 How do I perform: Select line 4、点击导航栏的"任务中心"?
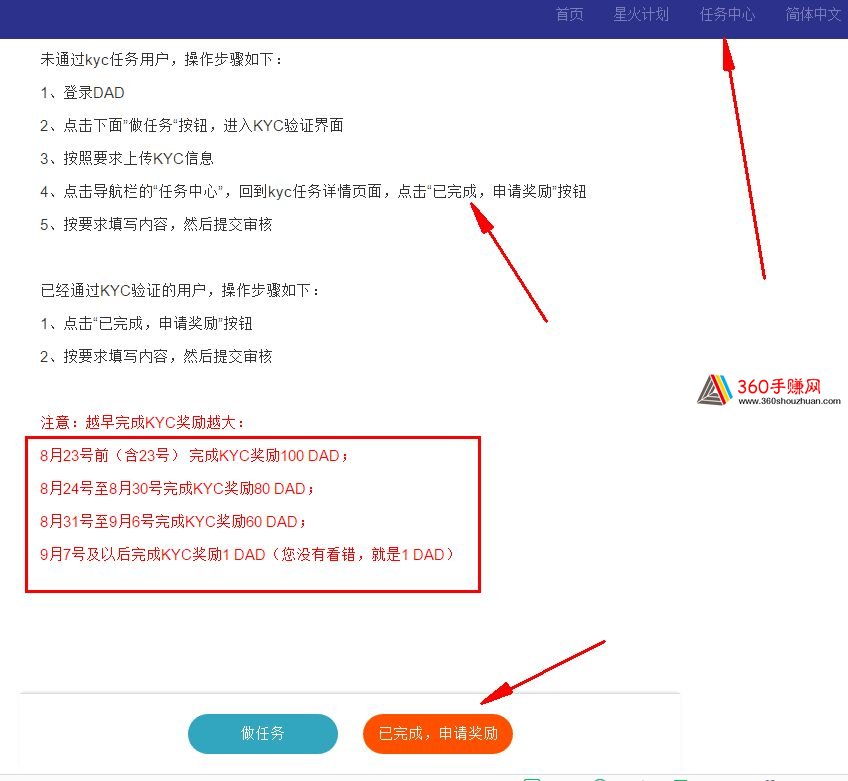(313, 191)
